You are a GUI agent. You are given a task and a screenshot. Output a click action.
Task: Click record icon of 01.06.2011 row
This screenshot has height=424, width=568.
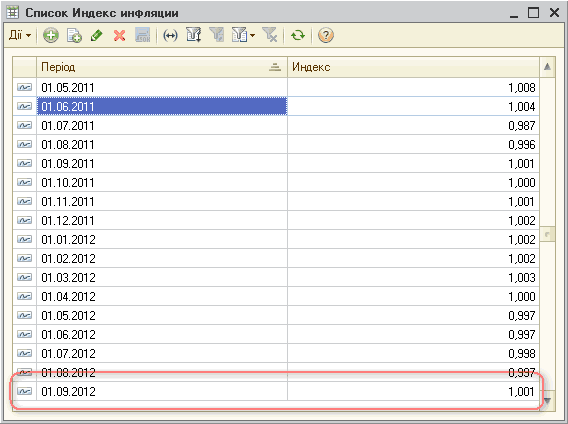point(25,107)
